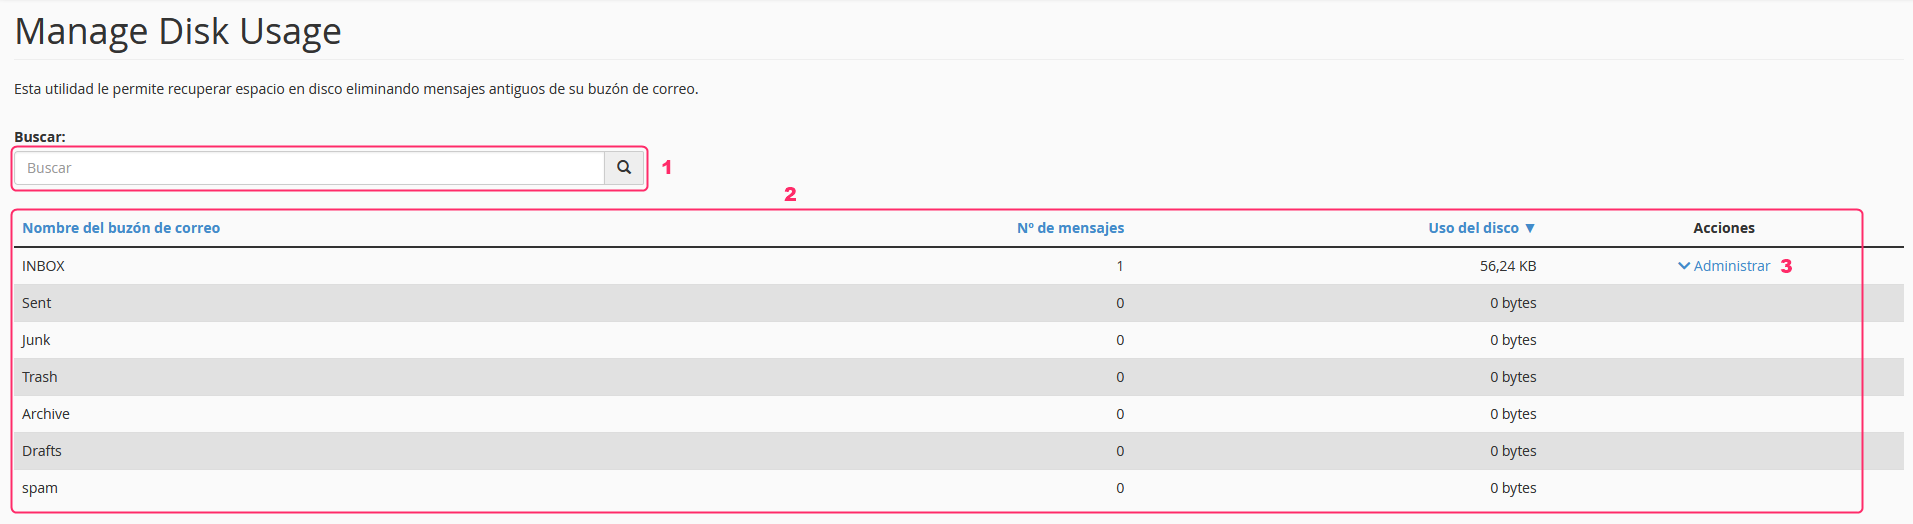Select the spam mailbox row
Viewport: 1913px width, 524px height.
coord(959,488)
